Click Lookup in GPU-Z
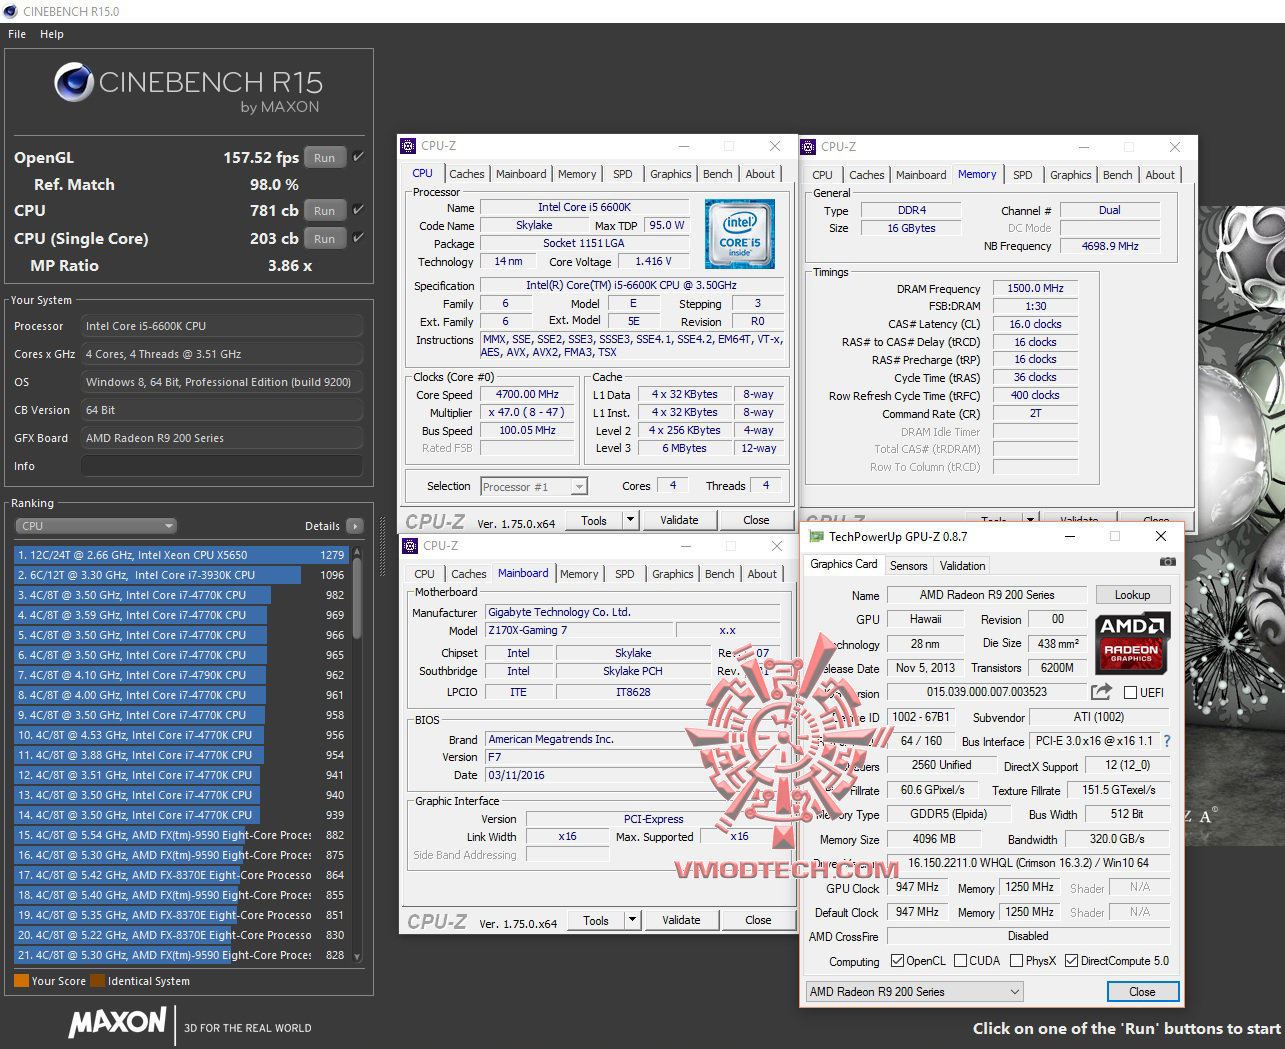 tap(1133, 595)
